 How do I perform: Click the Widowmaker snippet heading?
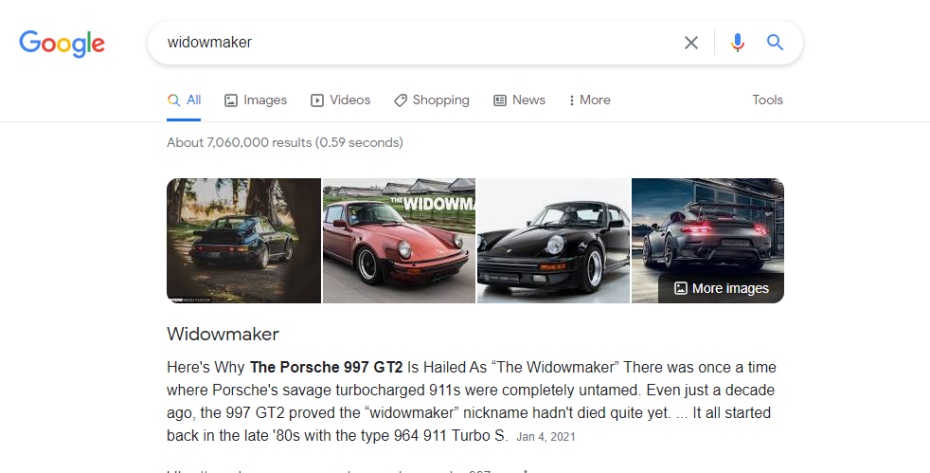pyautogui.click(x=223, y=334)
